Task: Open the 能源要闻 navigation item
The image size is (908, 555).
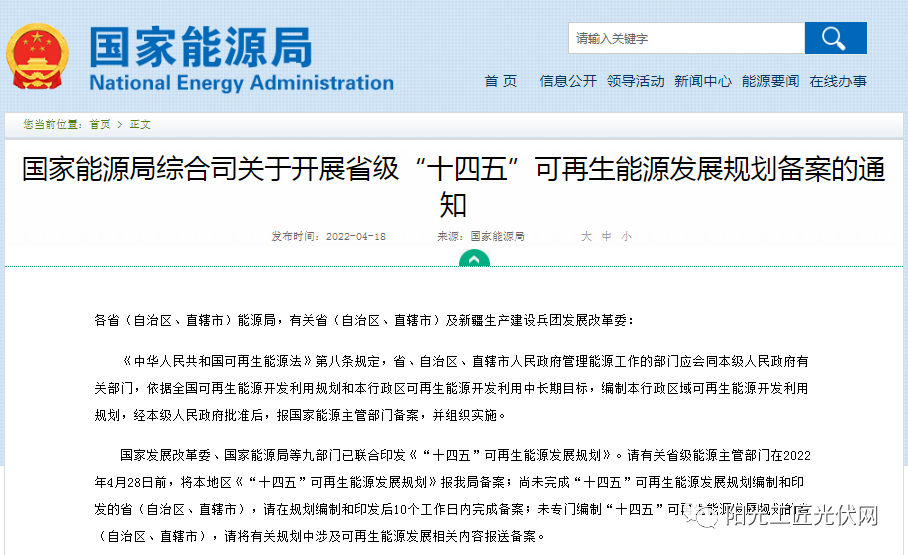Action: [x=770, y=81]
